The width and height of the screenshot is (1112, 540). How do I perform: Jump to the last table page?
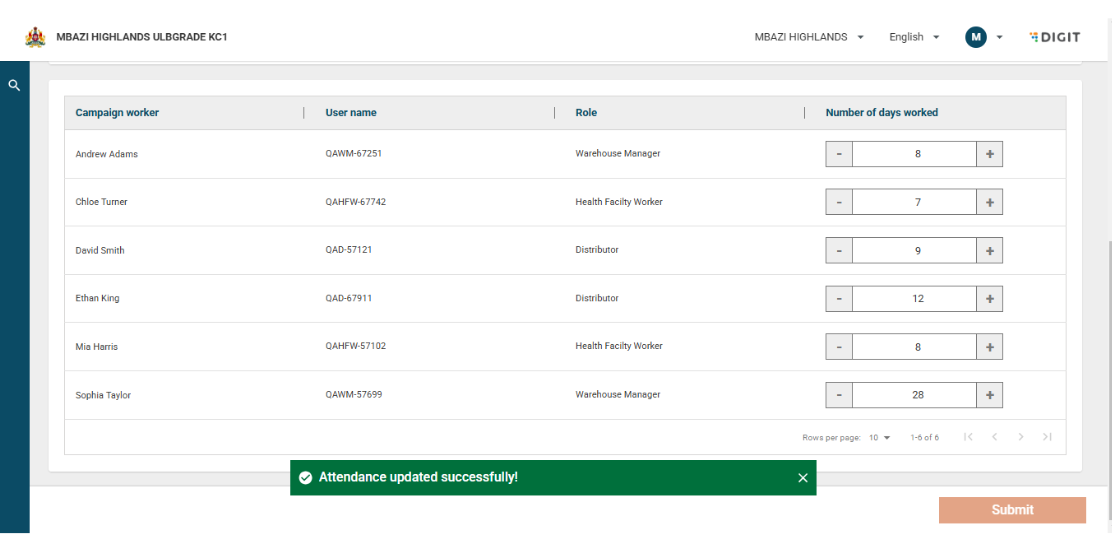pos(1046,437)
